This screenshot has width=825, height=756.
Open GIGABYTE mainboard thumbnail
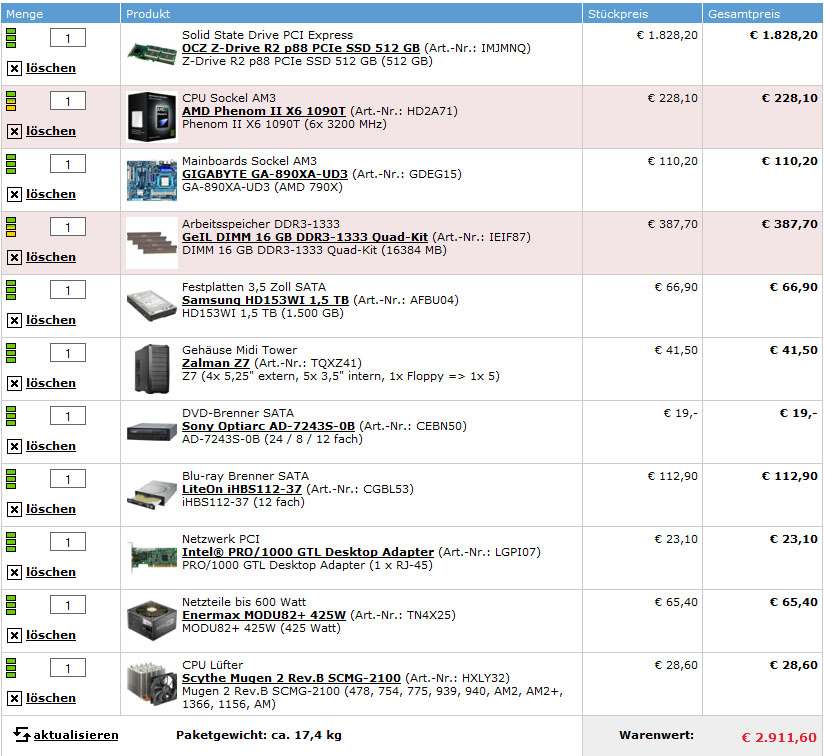pyautogui.click(x=152, y=180)
